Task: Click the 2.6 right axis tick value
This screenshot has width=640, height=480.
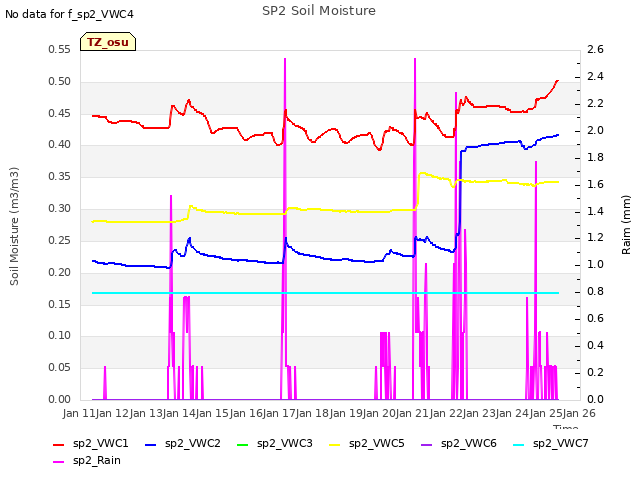Action: [x=595, y=50]
